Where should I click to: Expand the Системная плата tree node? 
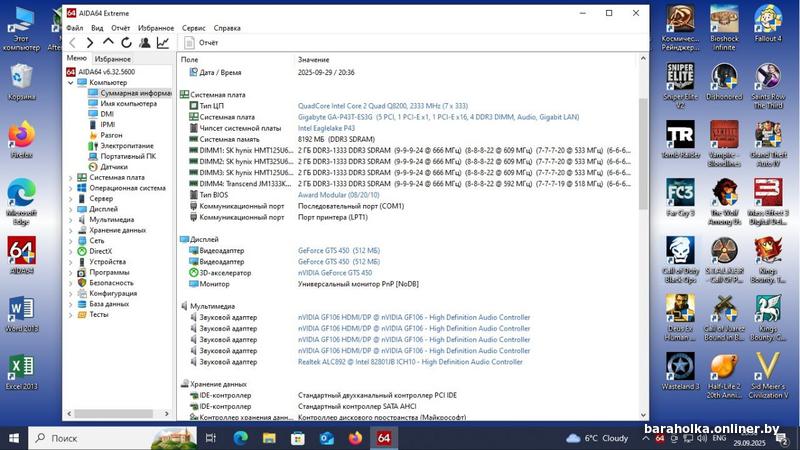[70, 177]
